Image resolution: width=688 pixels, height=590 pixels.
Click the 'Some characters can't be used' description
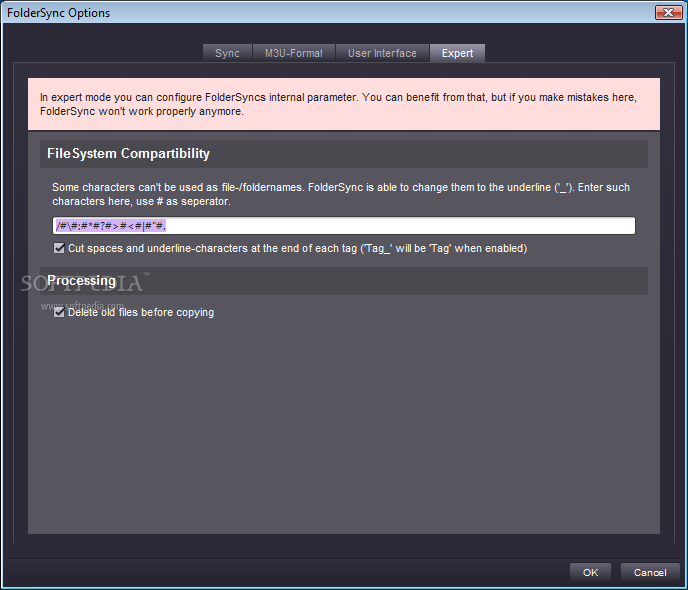(341, 194)
